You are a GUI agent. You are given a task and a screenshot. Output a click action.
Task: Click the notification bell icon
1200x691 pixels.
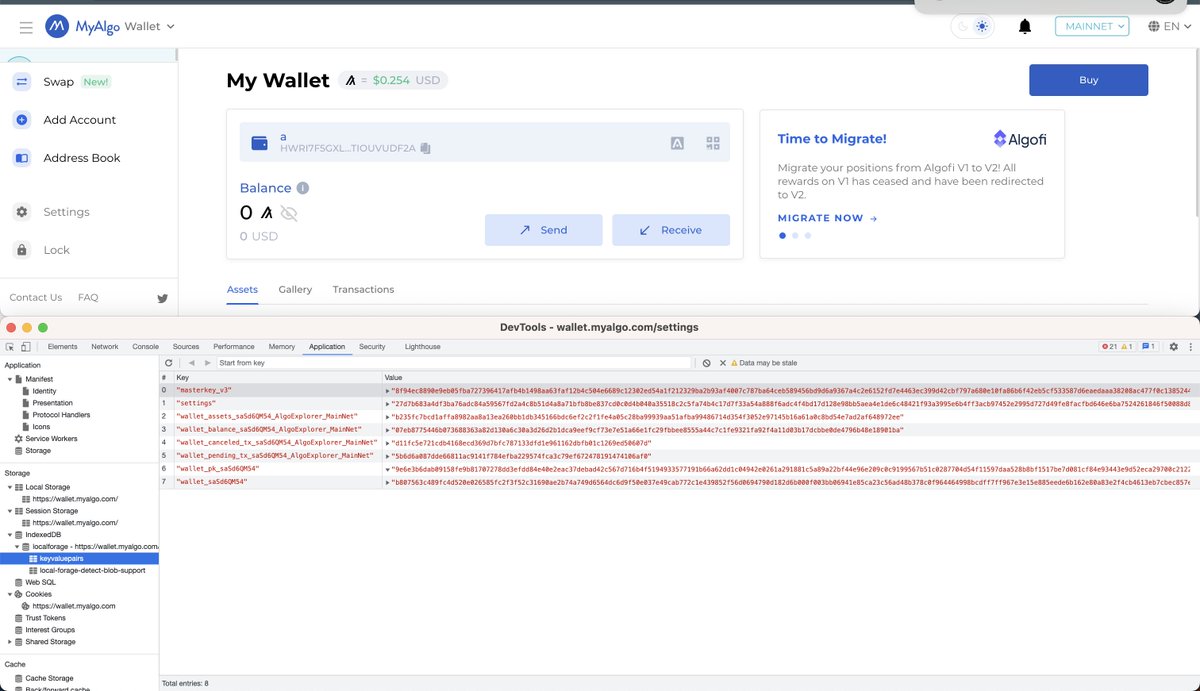coord(1025,27)
